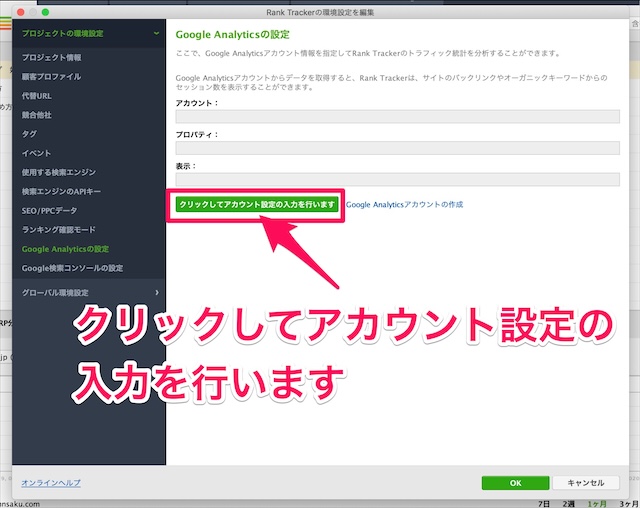Click the アカウント input field
The width and height of the screenshot is (640, 508).
point(398,116)
